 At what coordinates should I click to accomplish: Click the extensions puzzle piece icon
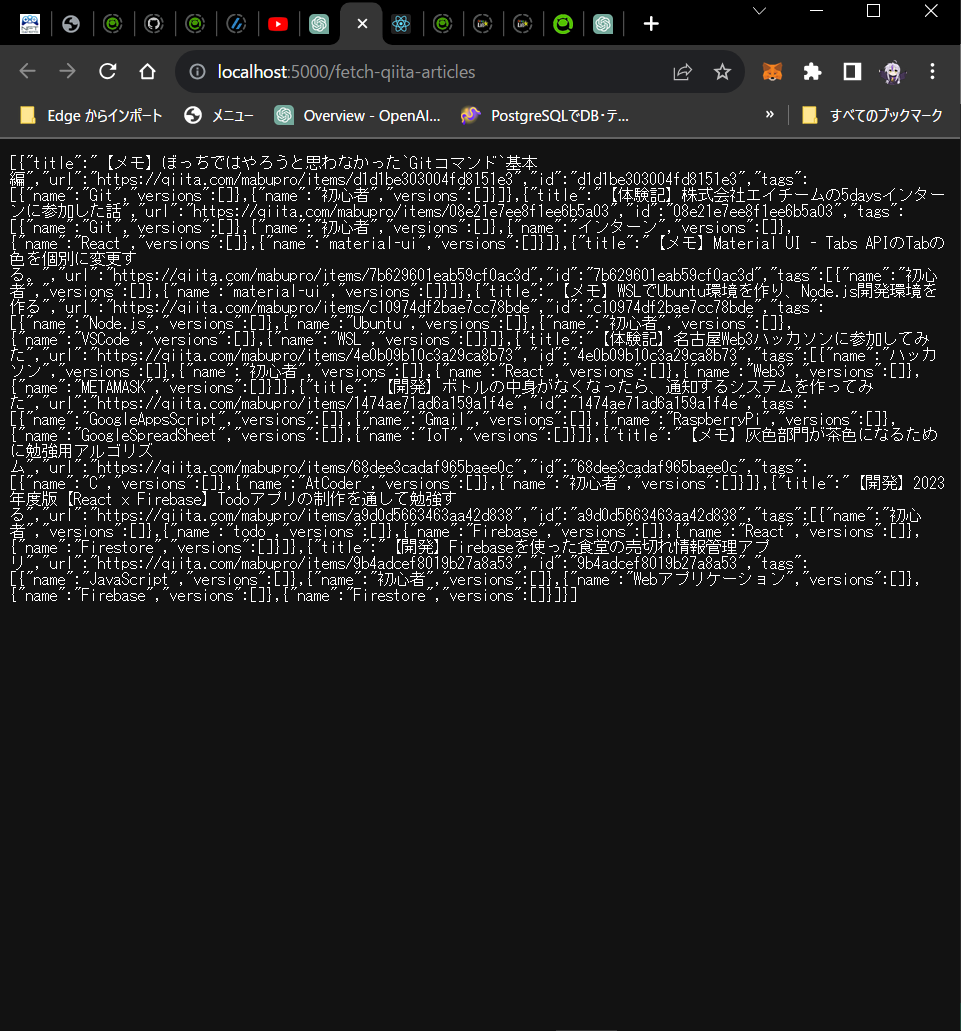pyautogui.click(x=812, y=72)
